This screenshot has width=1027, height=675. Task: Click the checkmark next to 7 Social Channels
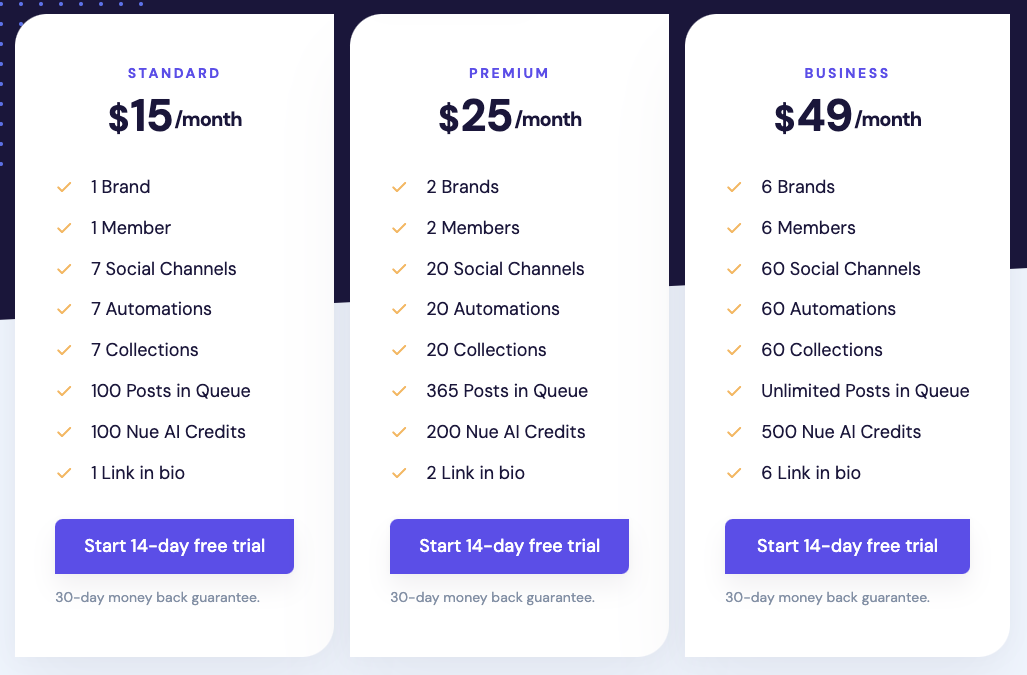[x=64, y=269]
